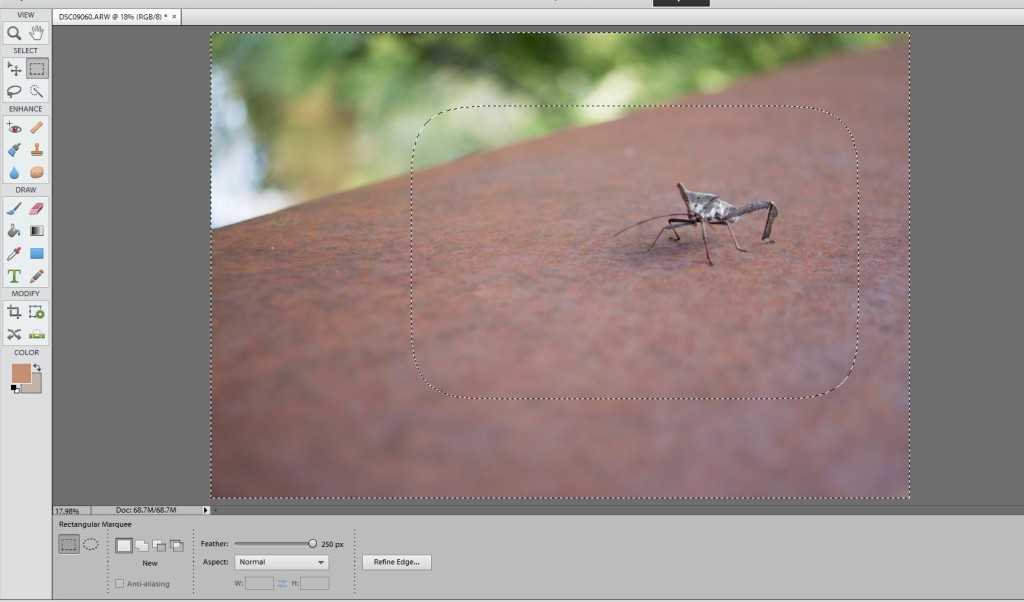This screenshot has height=602, width=1024.
Task: Expand the document info arrow in status bar
Action: click(x=206, y=510)
